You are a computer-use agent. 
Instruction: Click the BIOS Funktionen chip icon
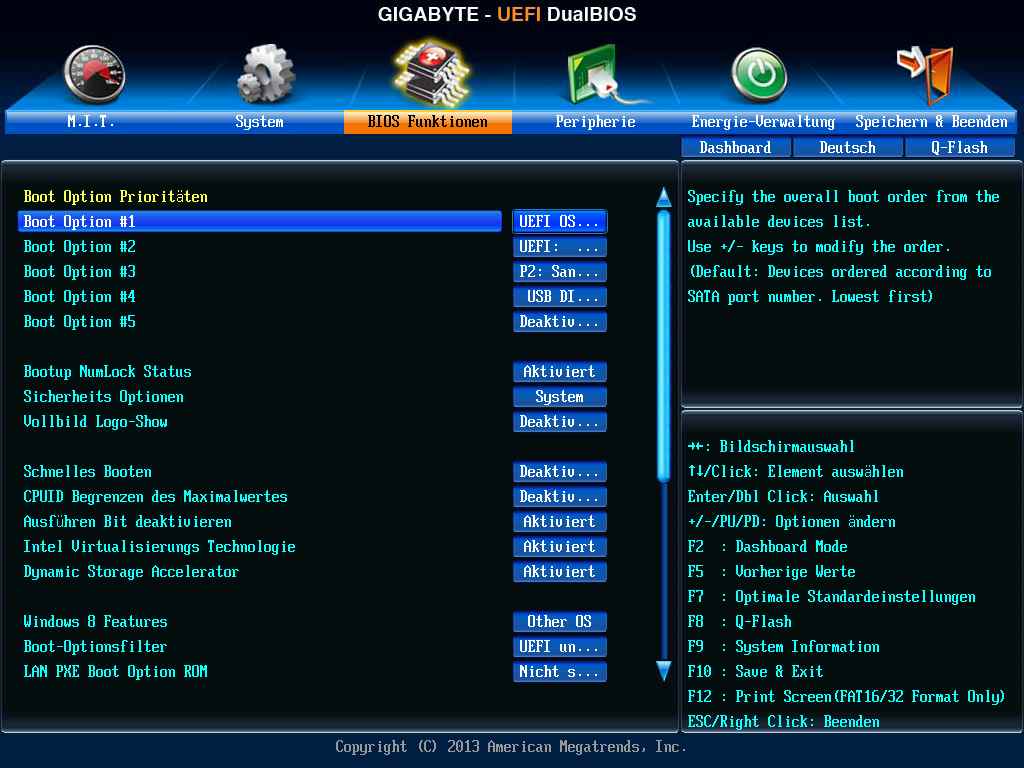point(432,72)
